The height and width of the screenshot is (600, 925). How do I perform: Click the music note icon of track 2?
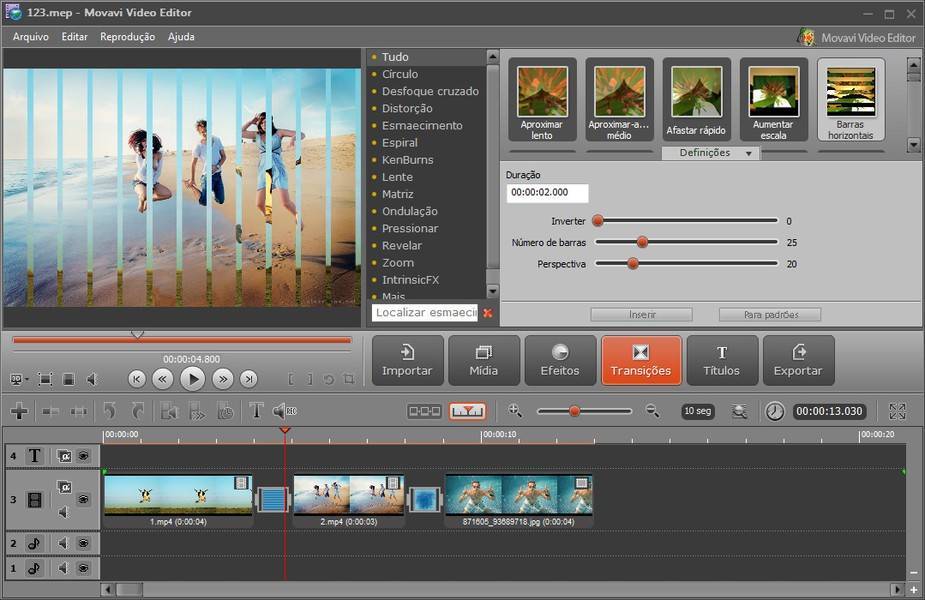pyautogui.click(x=34, y=543)
